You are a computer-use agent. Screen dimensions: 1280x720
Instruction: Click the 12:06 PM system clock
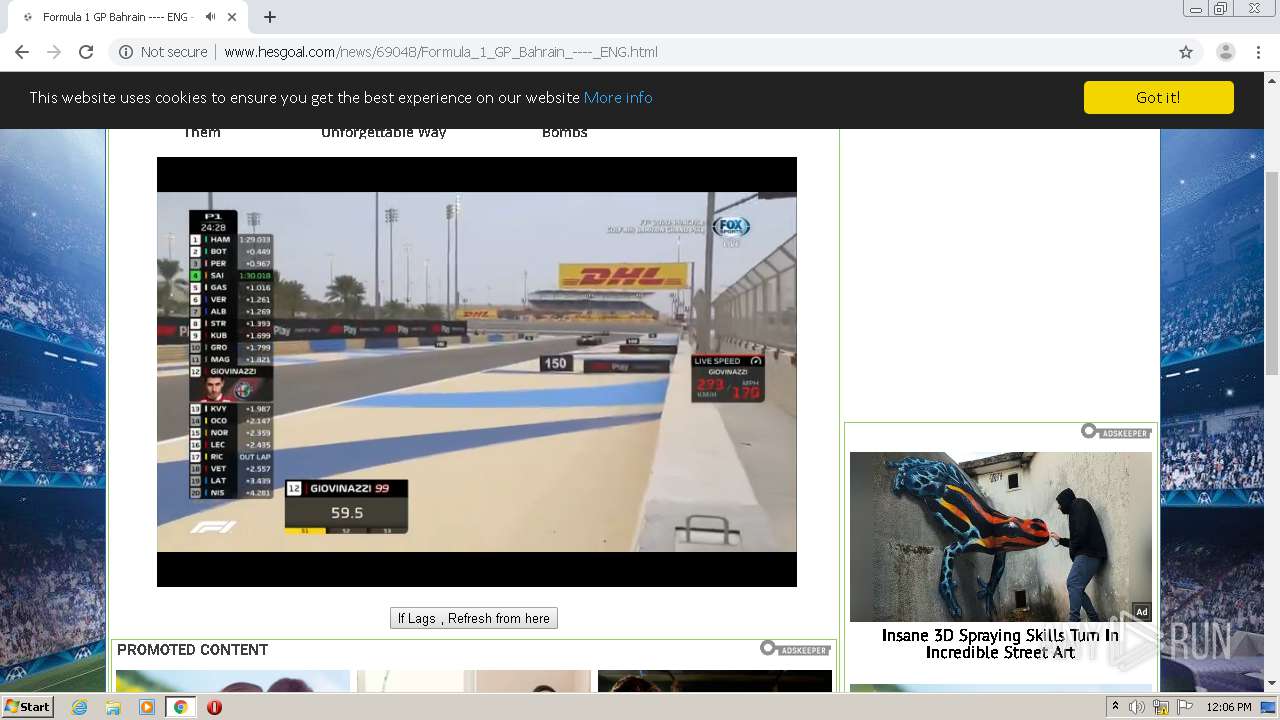click(x=1229, y=707)
